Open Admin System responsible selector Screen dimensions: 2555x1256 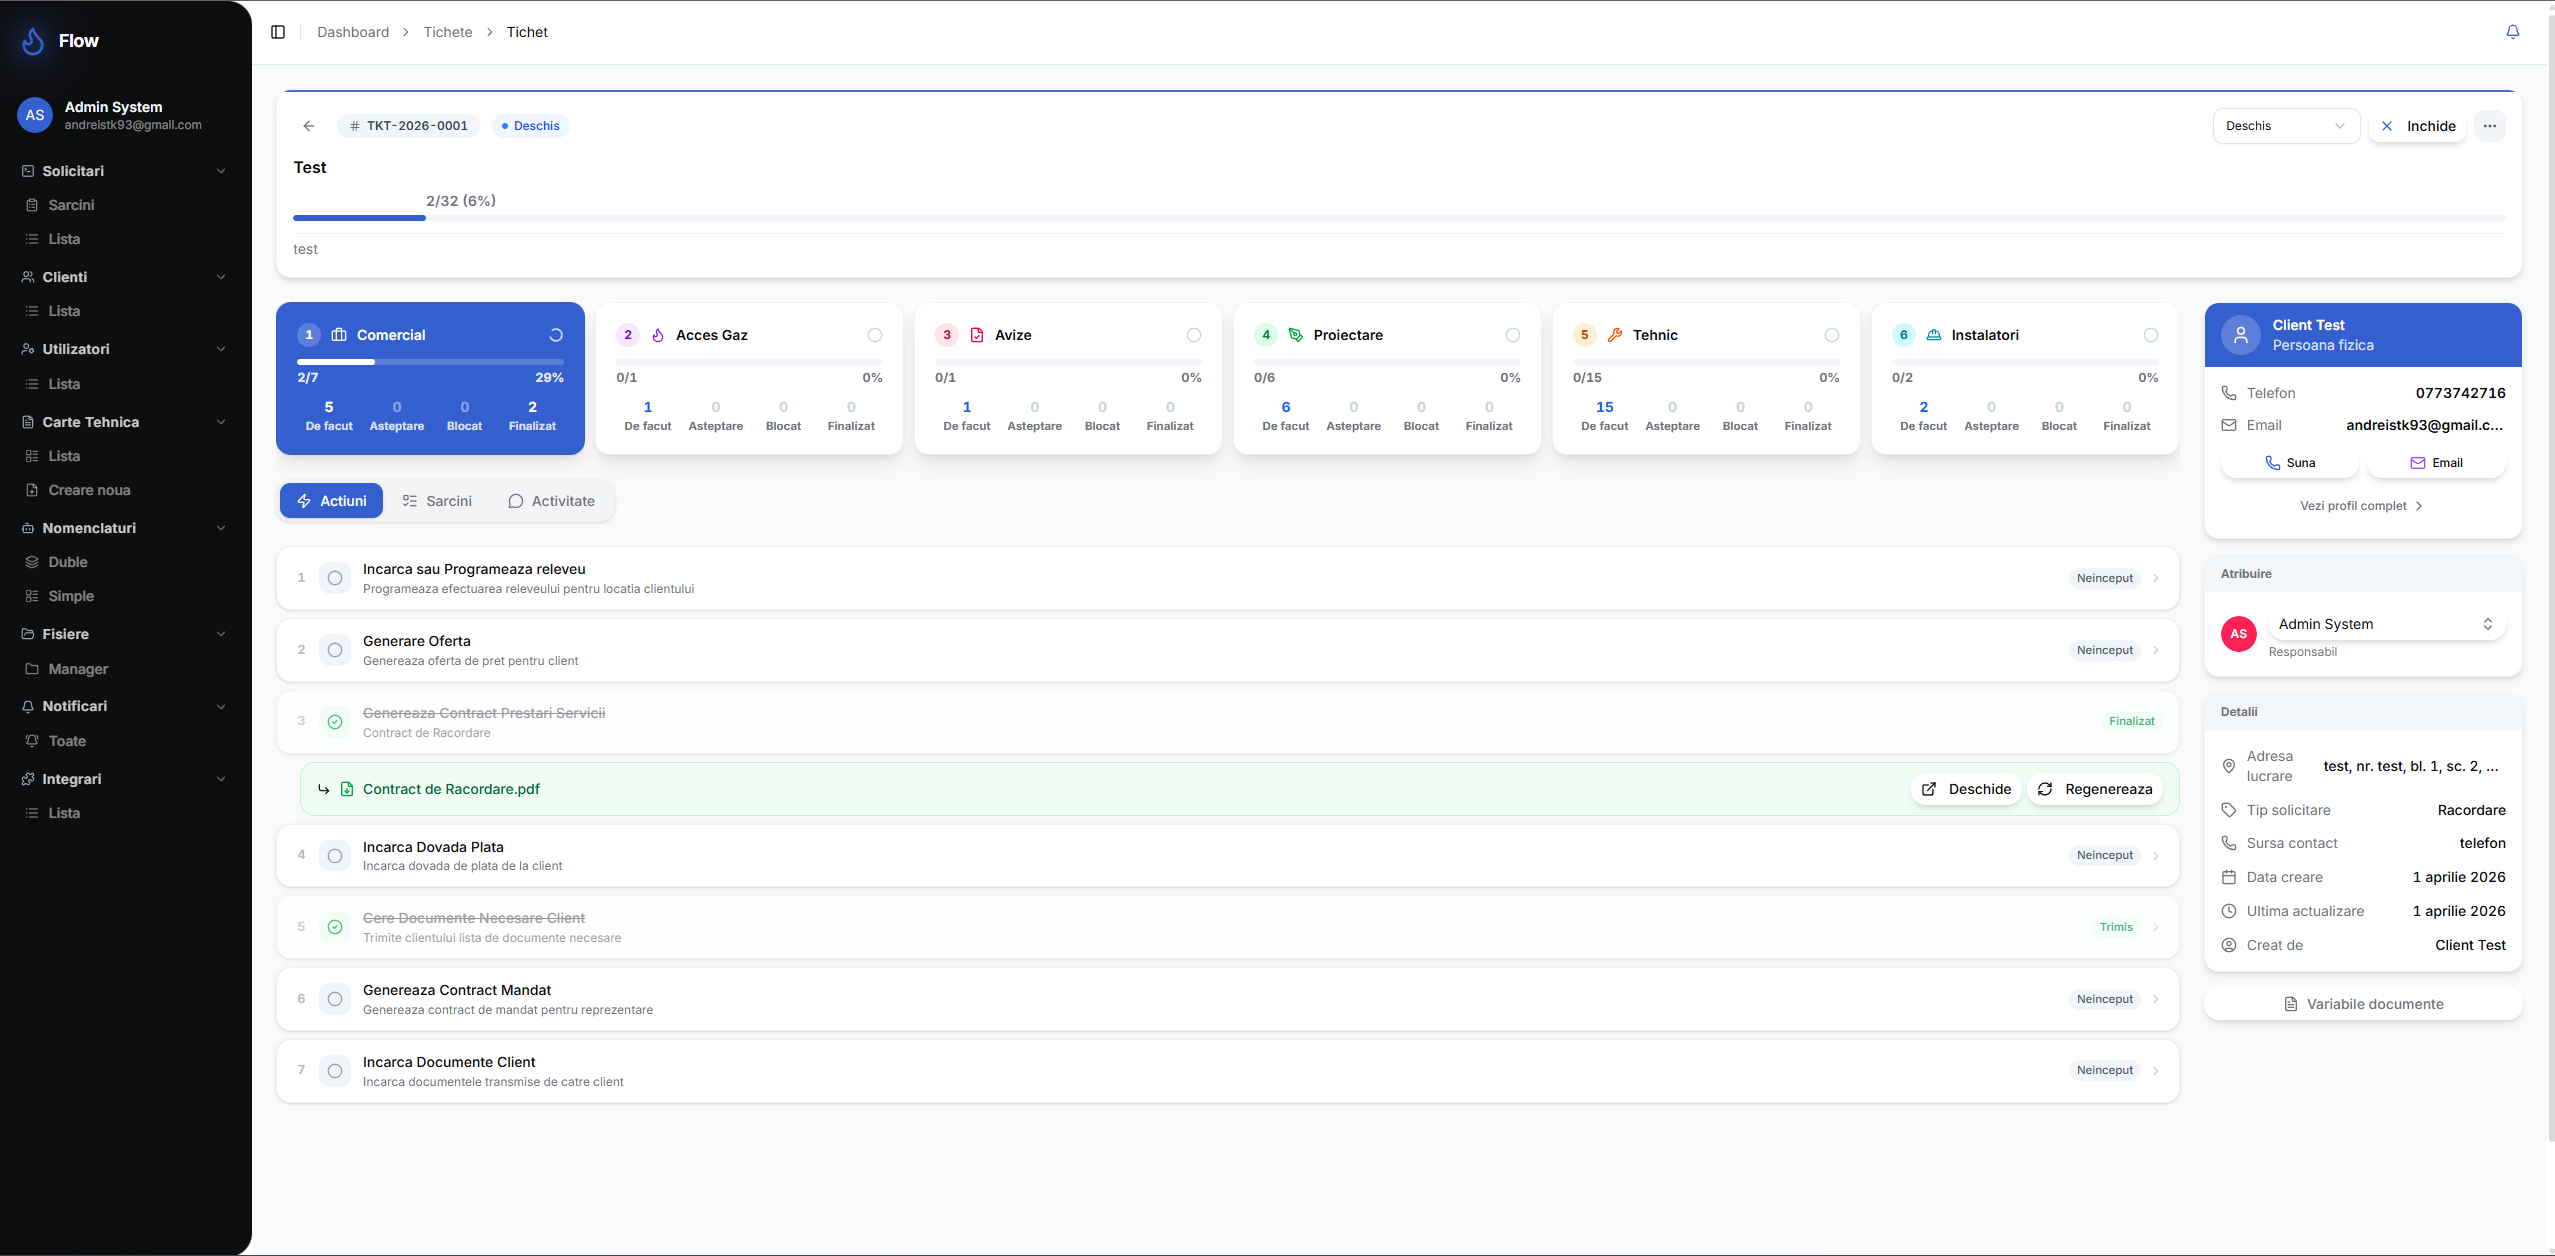point(2385,624)
